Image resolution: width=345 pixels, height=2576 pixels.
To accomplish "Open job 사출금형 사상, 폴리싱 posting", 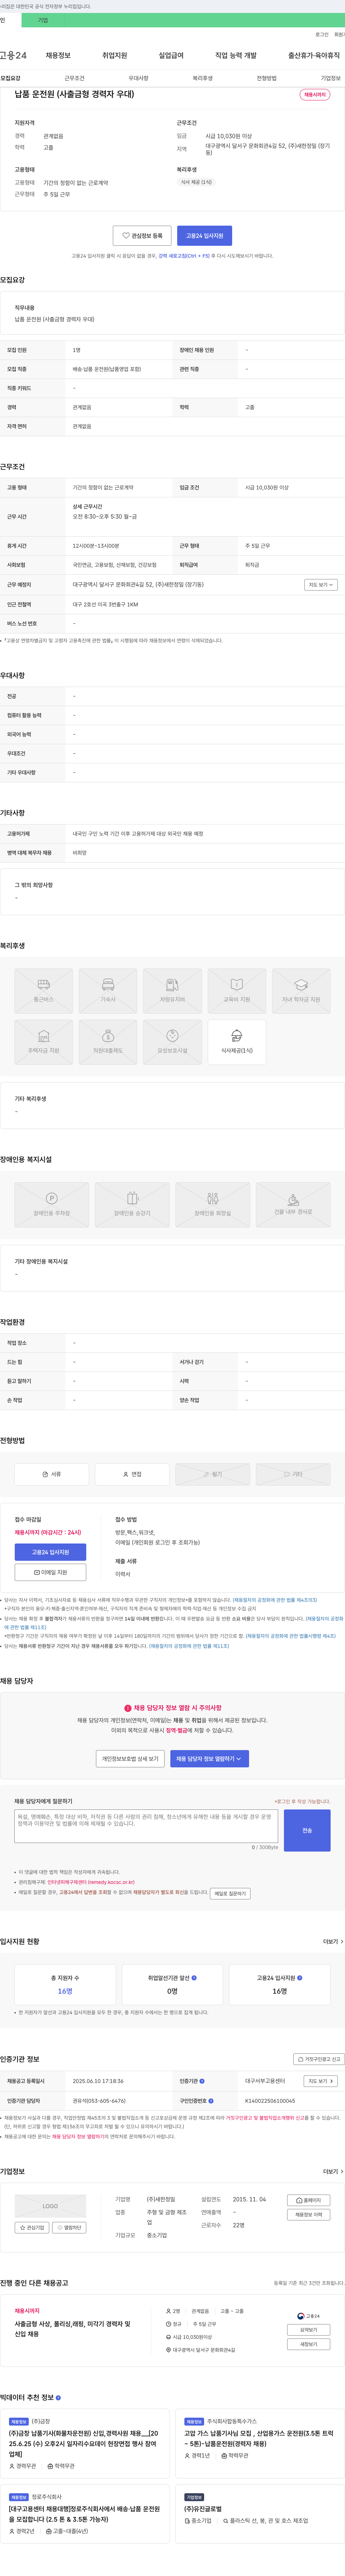I will coord(72,2329).
